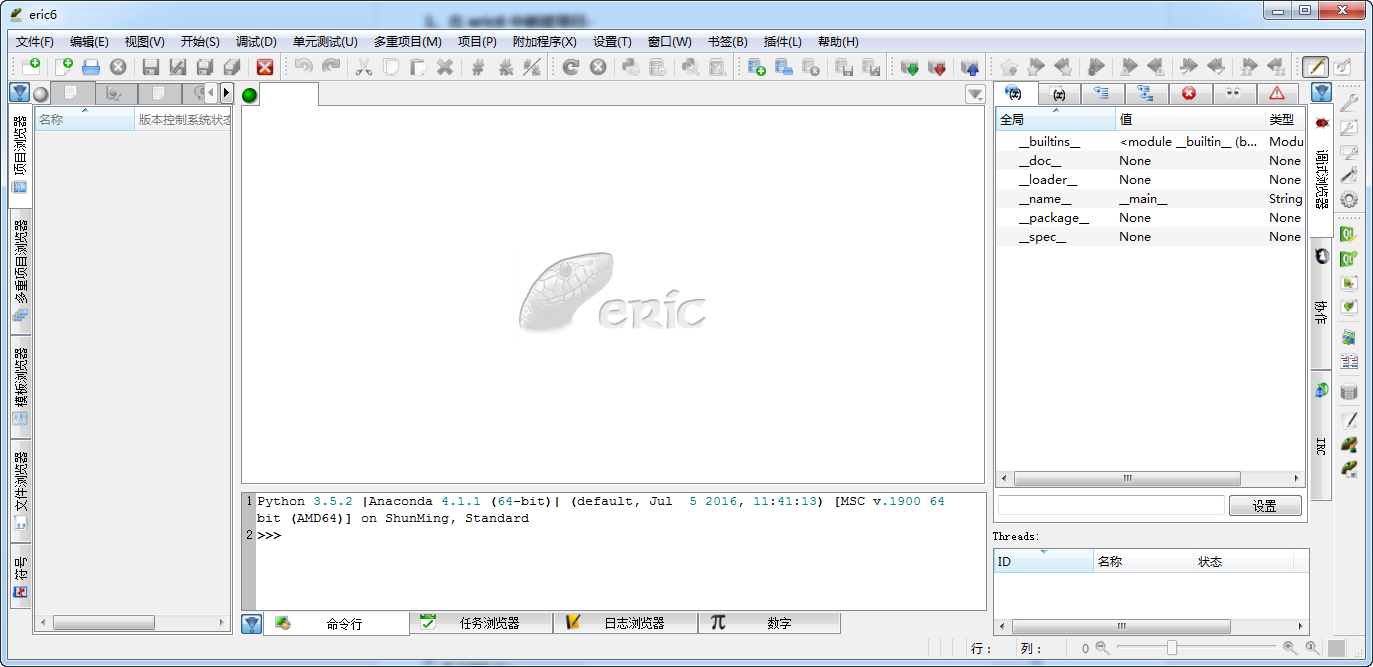This screenshot has height=667, width=1373.
Task: Switch to 数字 tab
Action: [x=769, y=623]
